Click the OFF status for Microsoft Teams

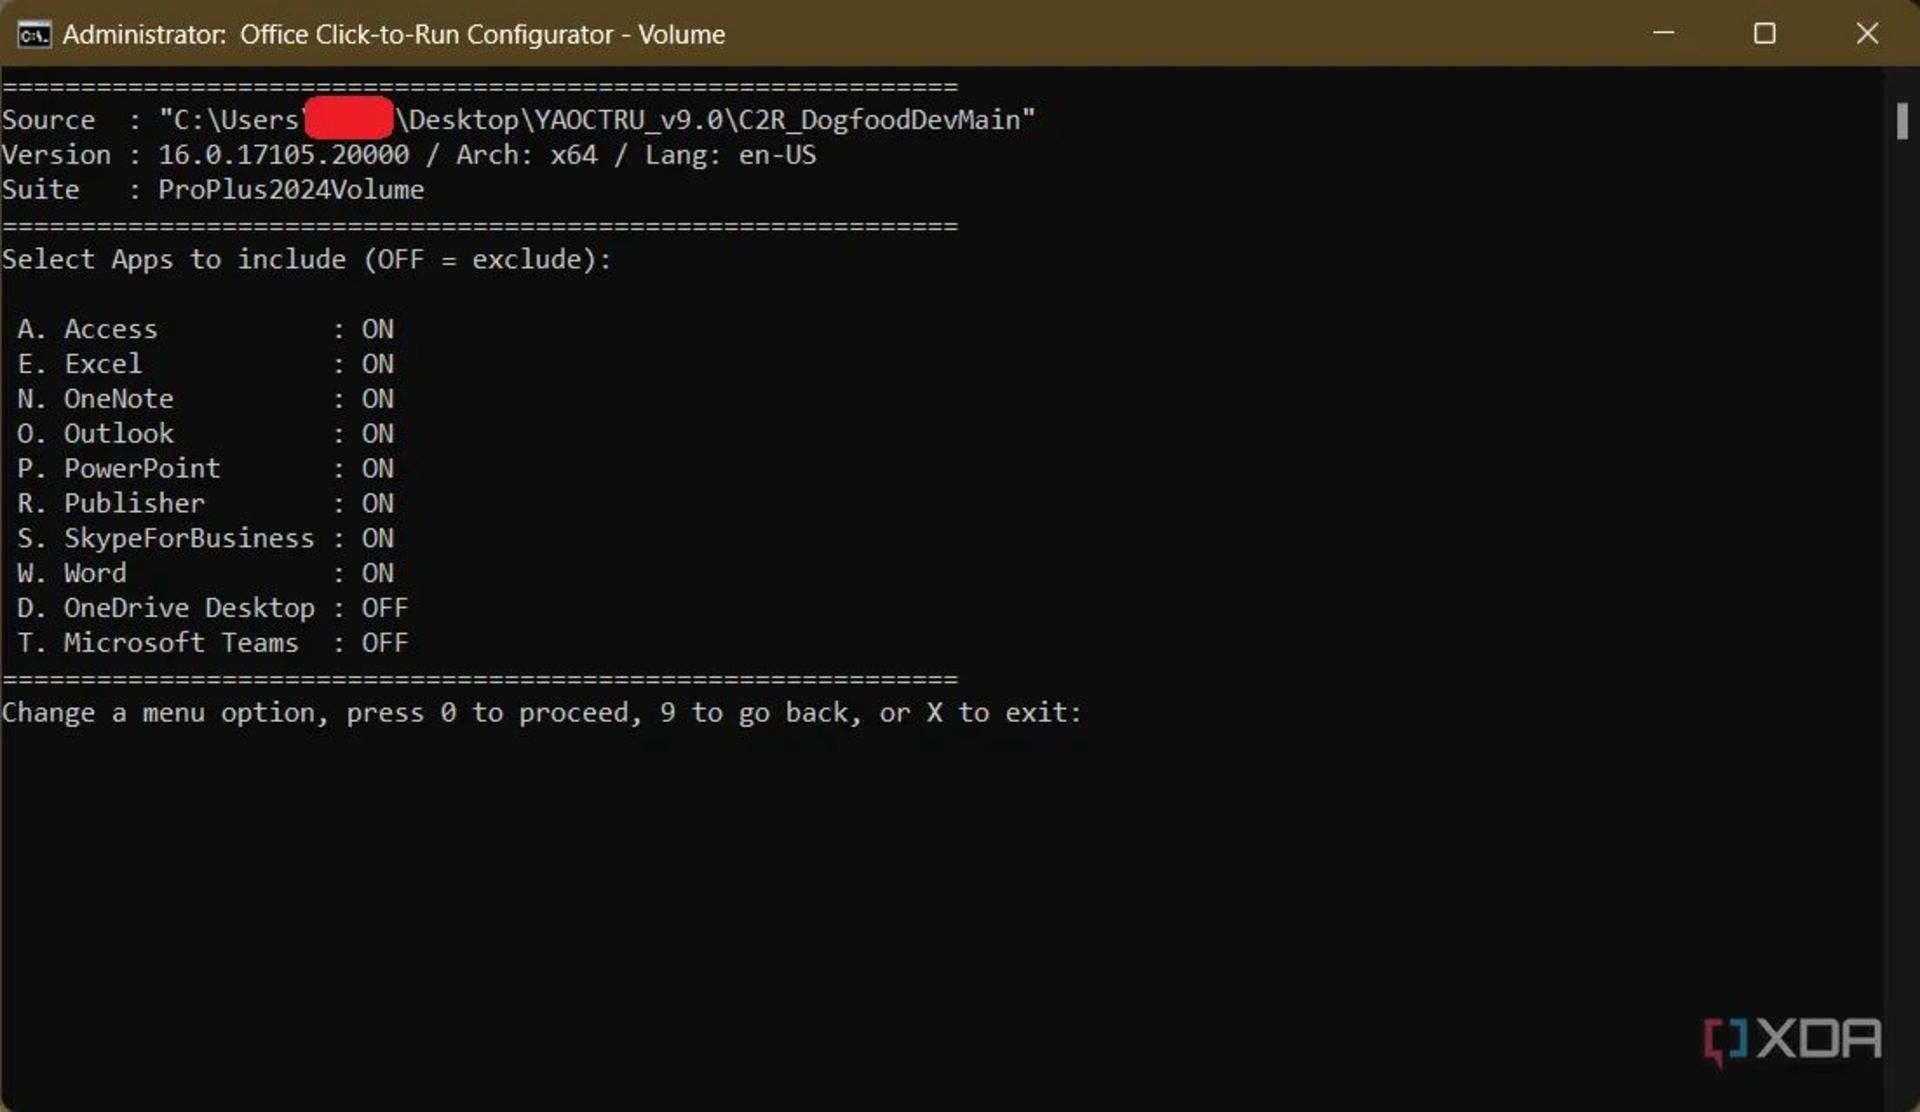[x=384, y=643]
